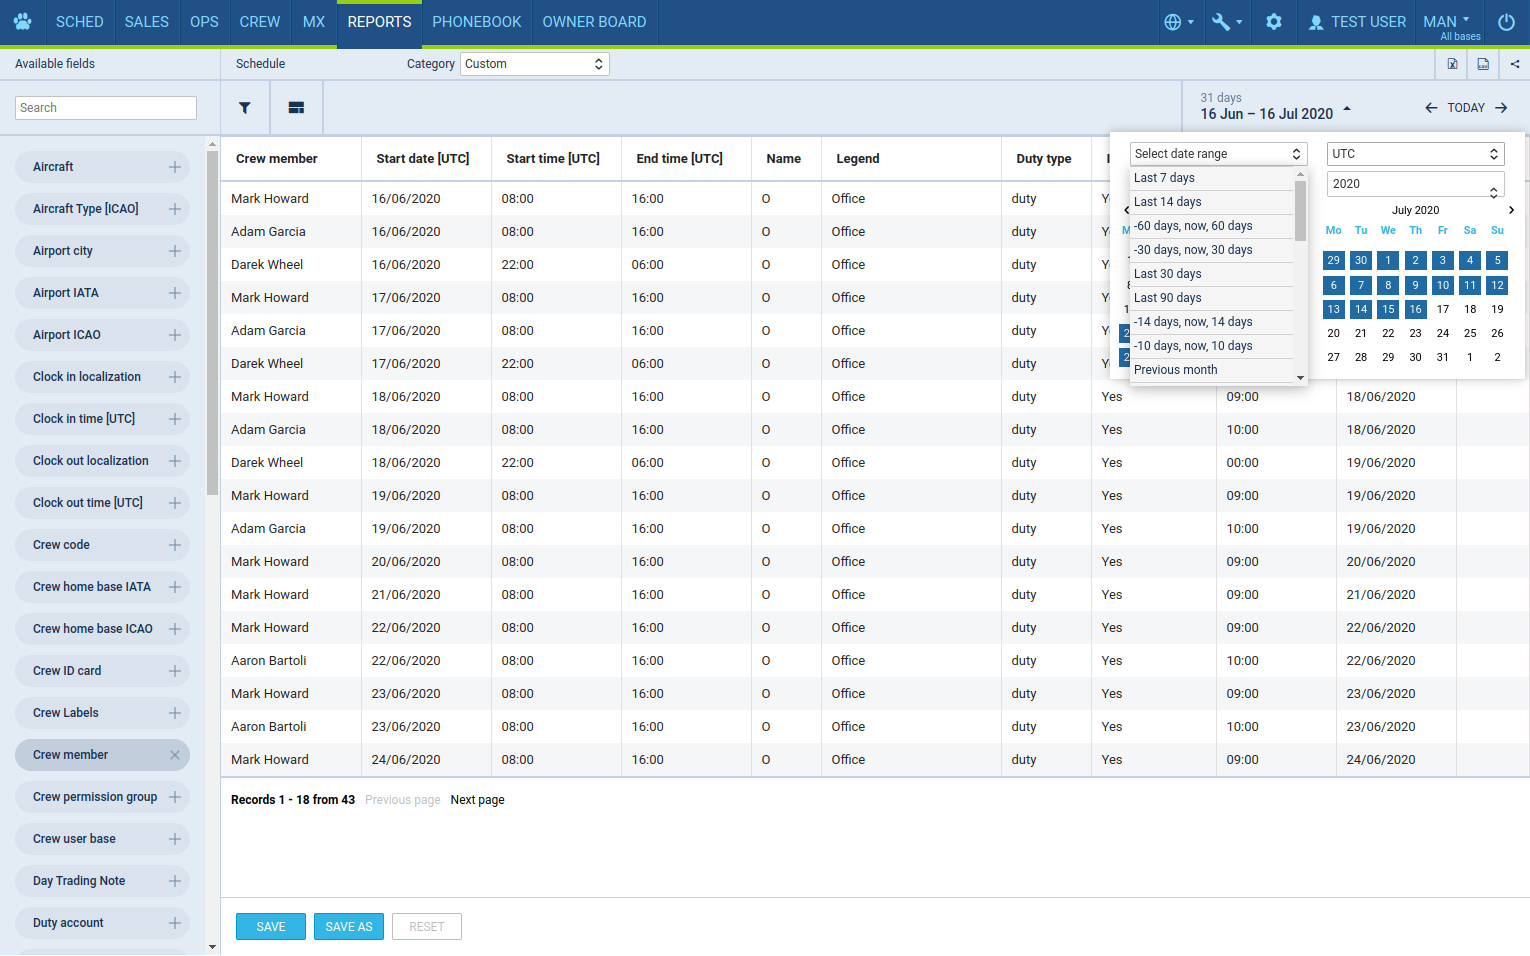Viewport: 1530px width, 956px height.
Task: Open the settings gear icon
Action: [x=1273, y=22]
